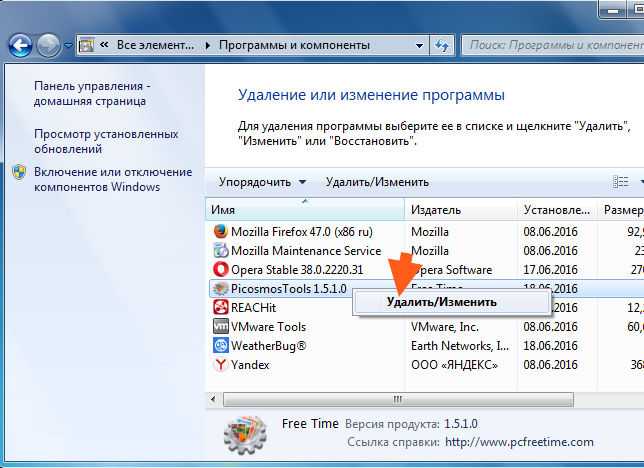Screen dimensions: 644x468
Task: Click large PicosmosTools icon in details pane
Action: pyautogui.click(x=246, y=435)
